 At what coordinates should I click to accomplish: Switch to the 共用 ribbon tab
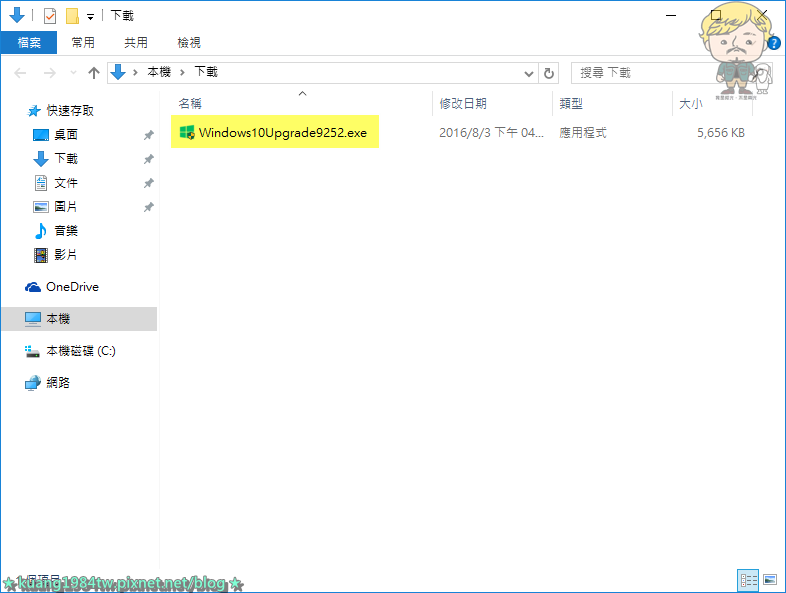[x=136, y=43]
